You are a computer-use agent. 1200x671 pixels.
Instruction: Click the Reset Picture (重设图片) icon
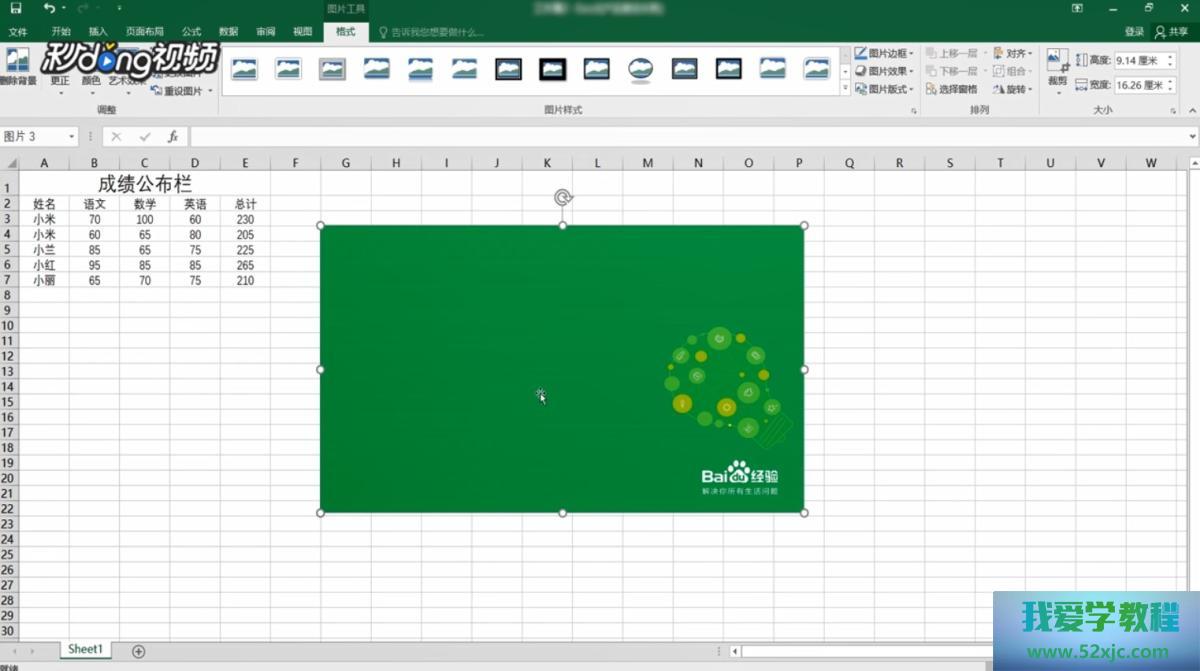tap(181, 91)
